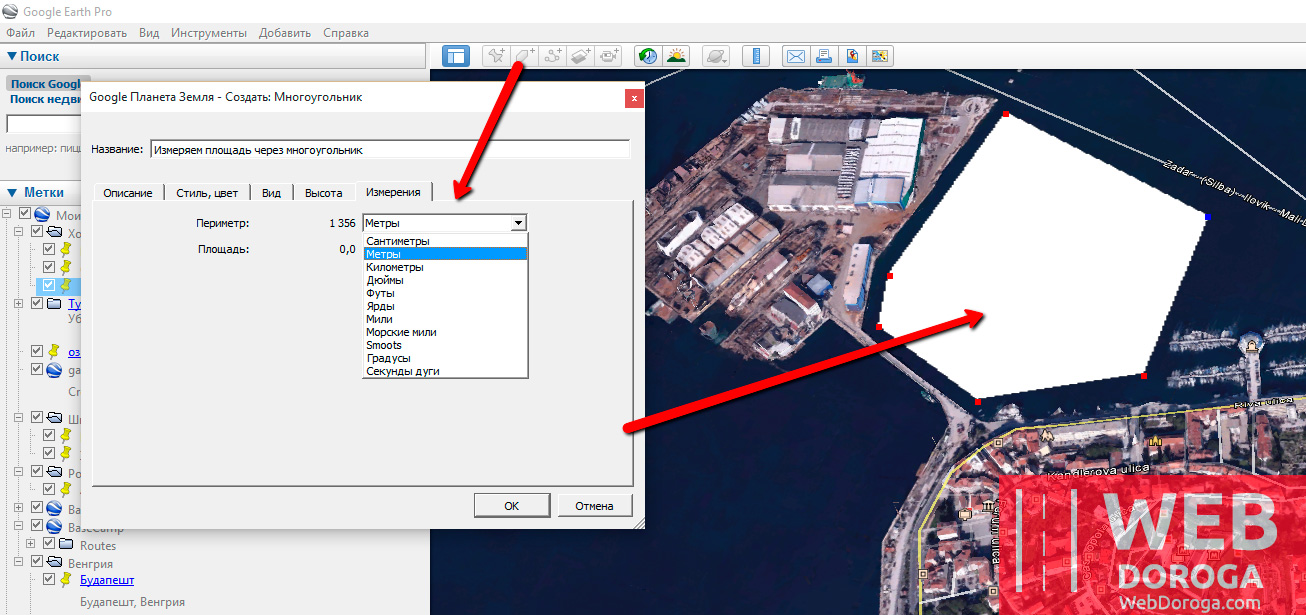Click the Google Earth Pro title icon
1306x615 pixels.
(x=10, y=11)
